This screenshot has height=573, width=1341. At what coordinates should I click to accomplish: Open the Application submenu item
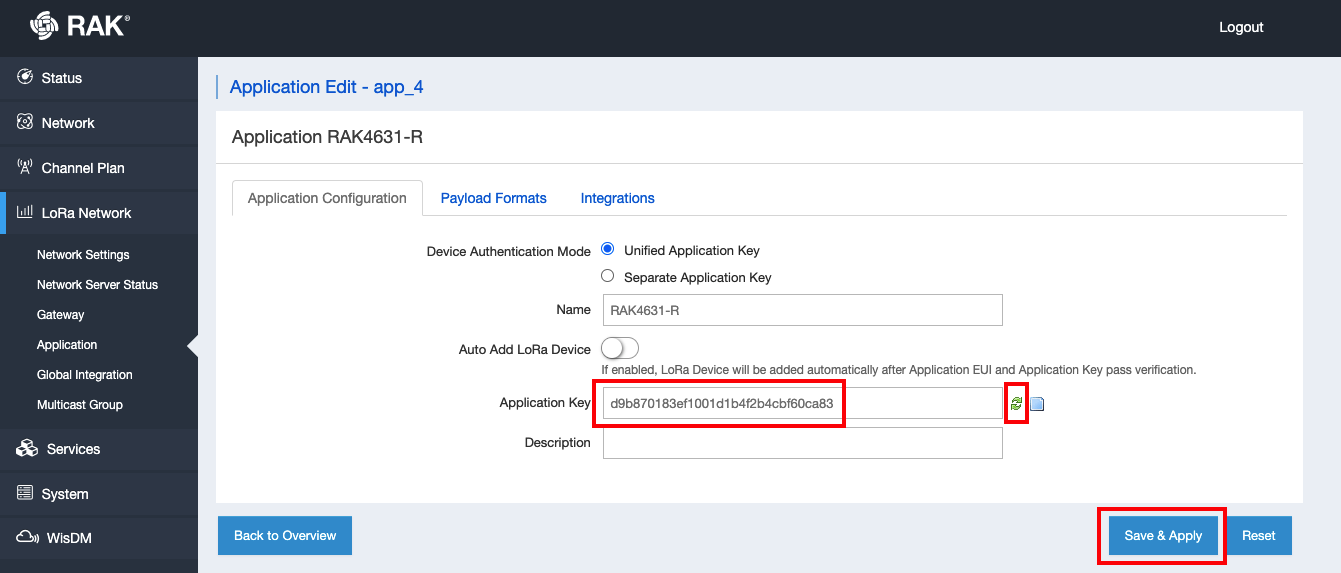67,345
